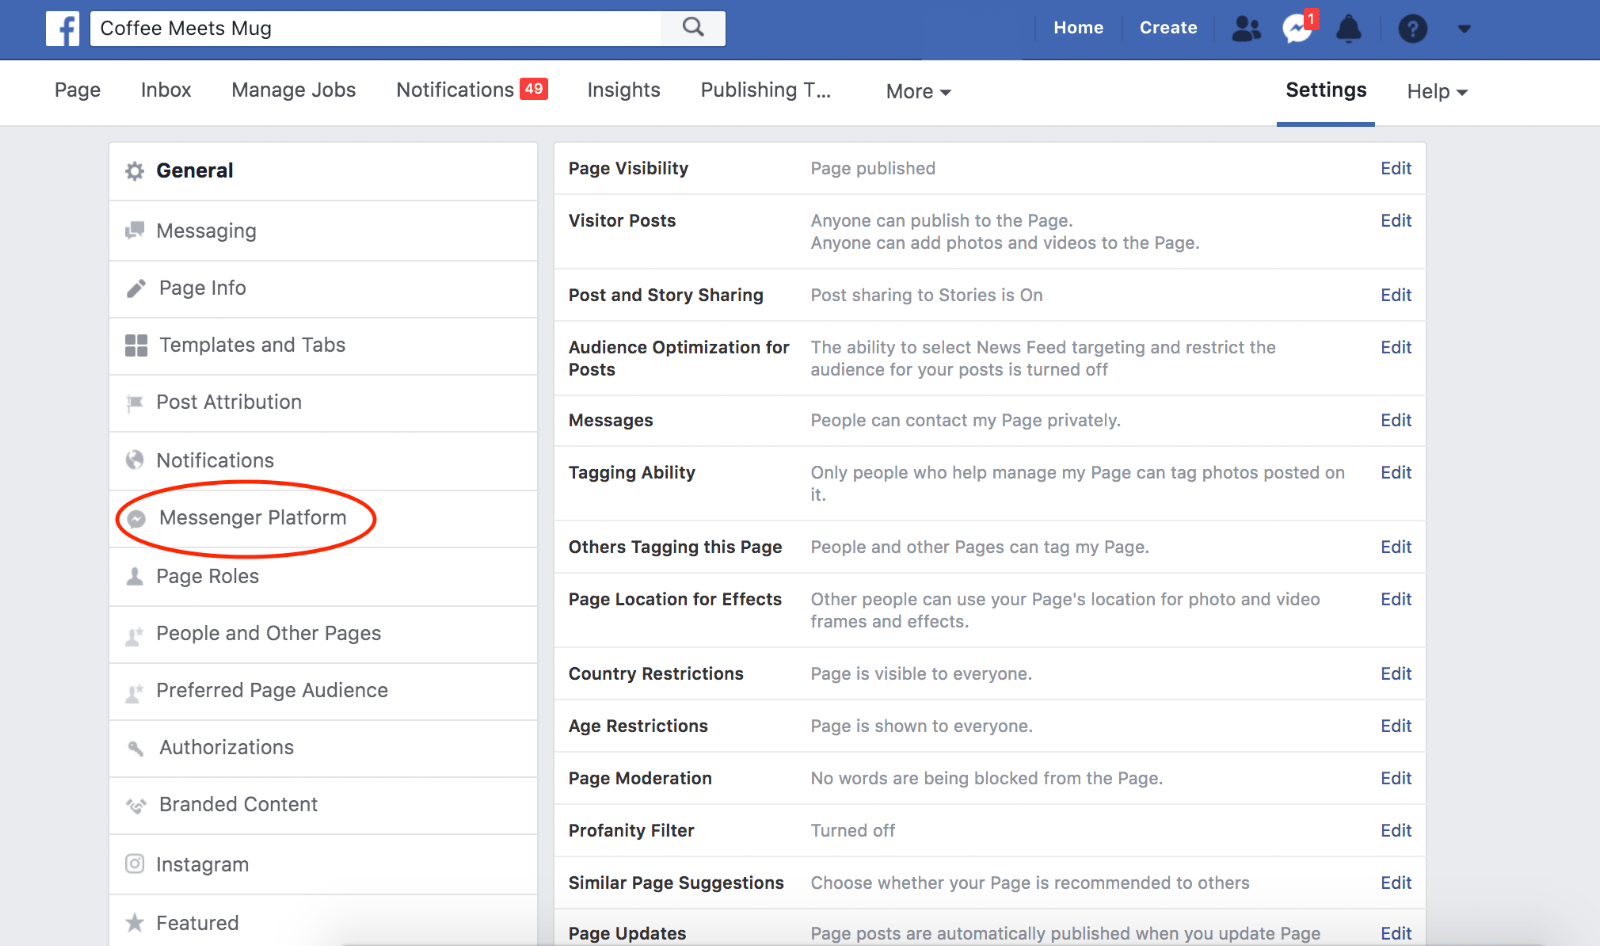Viewport: 1600px width, 946px height.
Task: Click the 'Turned off' profanity filter text
Action: tap(853, 830)
